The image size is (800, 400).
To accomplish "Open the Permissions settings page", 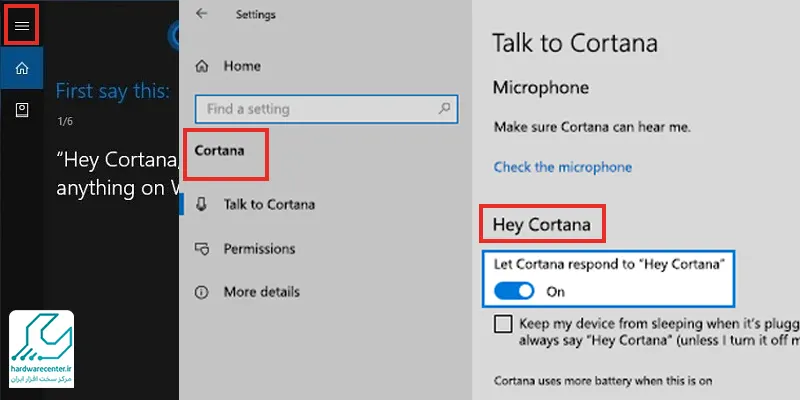I will [x=259, y=249].
